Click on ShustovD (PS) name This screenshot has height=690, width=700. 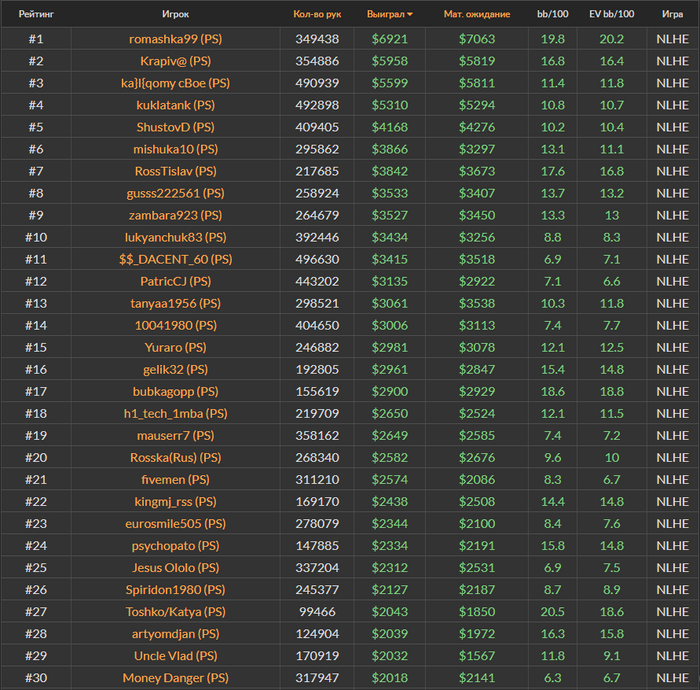pyautogui.click(x=175, y=127)
